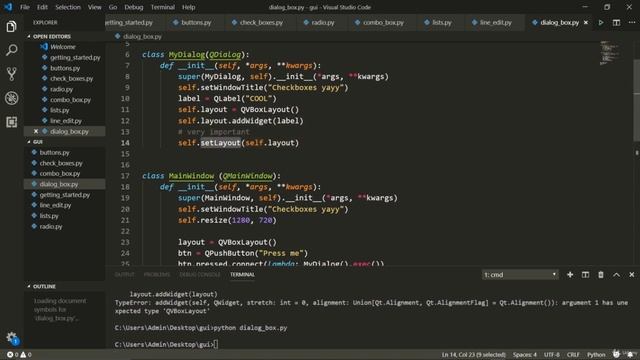This screenshot has height=360, width=640.
Task: Select the Terminal panel tab
Action: point(242,275)
